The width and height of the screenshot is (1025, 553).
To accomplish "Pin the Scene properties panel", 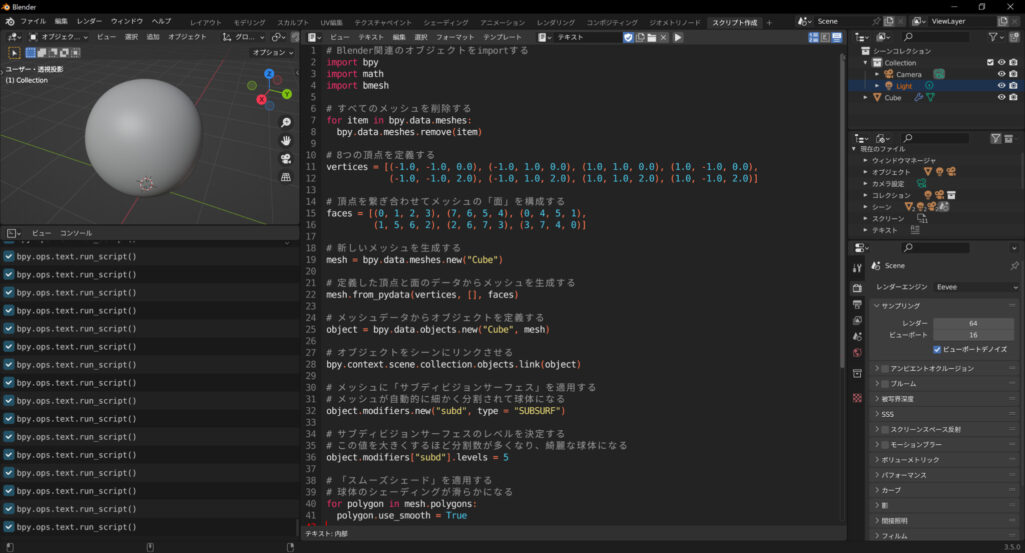I will click(1014, 265).
